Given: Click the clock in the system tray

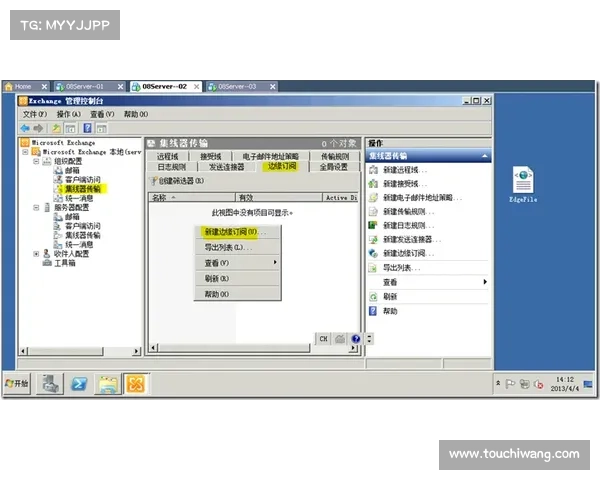Looking at the screenshot, I should pyautogui.click(x=564, y=384).
